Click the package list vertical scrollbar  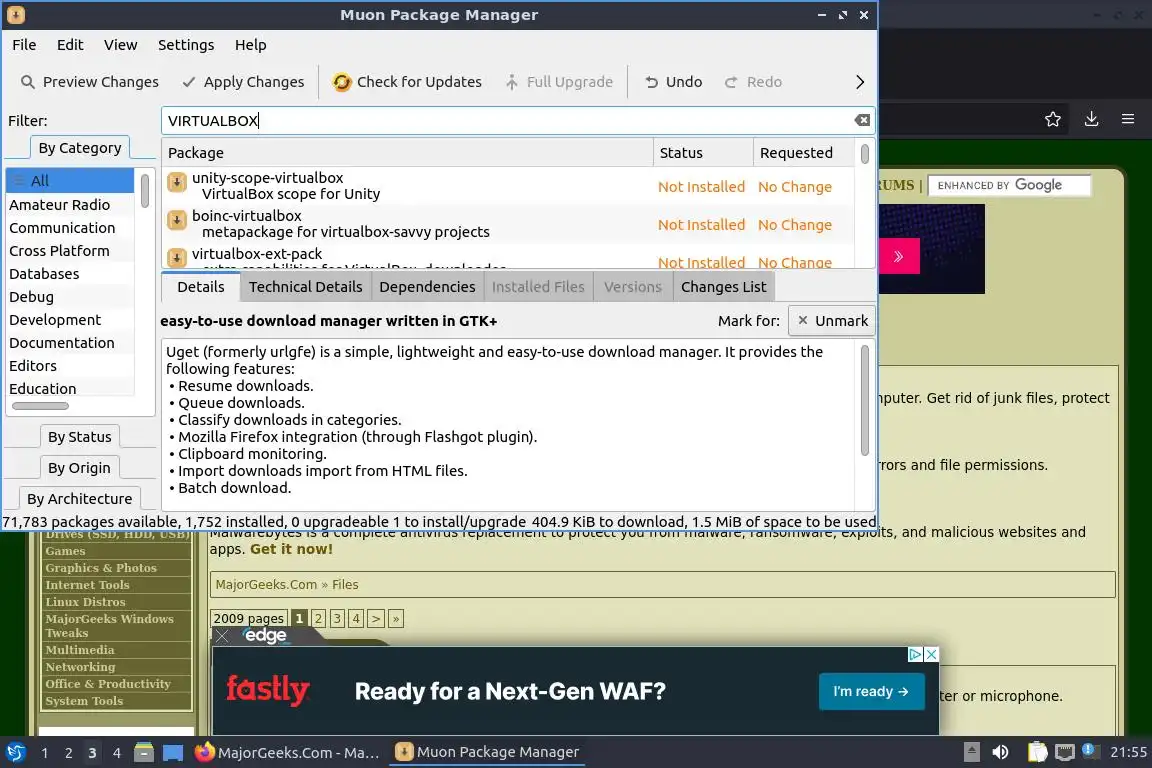pos(865,154)
